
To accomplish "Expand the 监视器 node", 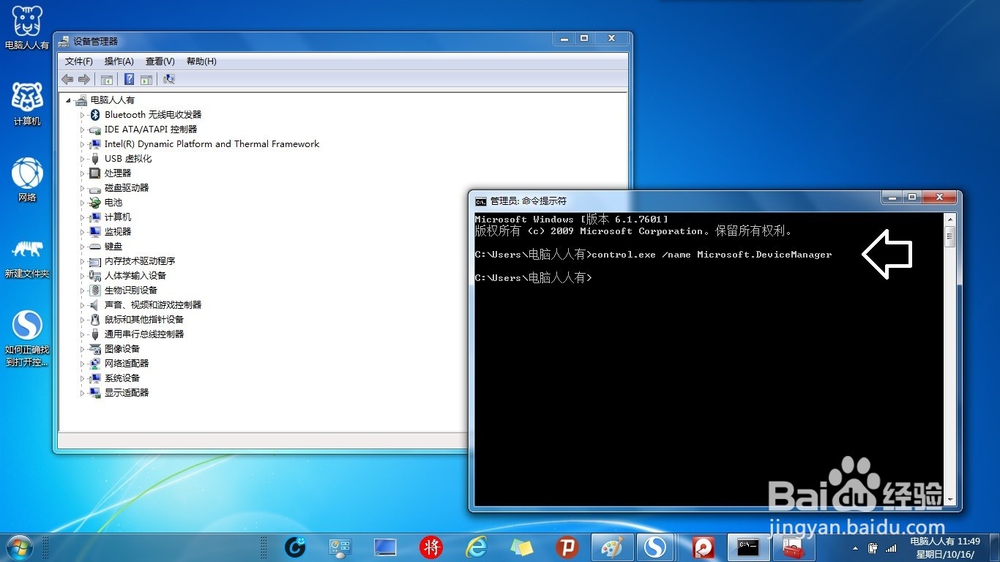I will [x=82, y=232].
